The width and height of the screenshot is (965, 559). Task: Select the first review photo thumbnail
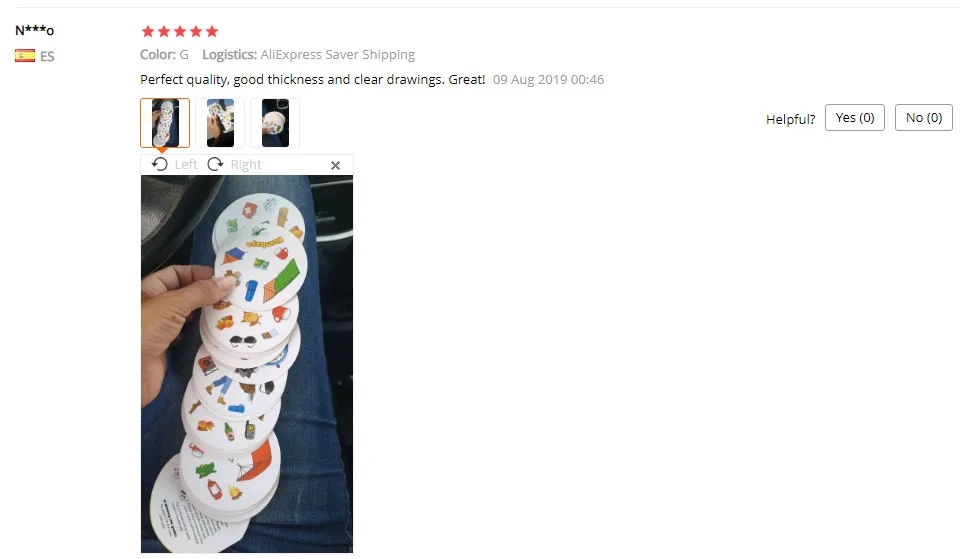165,123
